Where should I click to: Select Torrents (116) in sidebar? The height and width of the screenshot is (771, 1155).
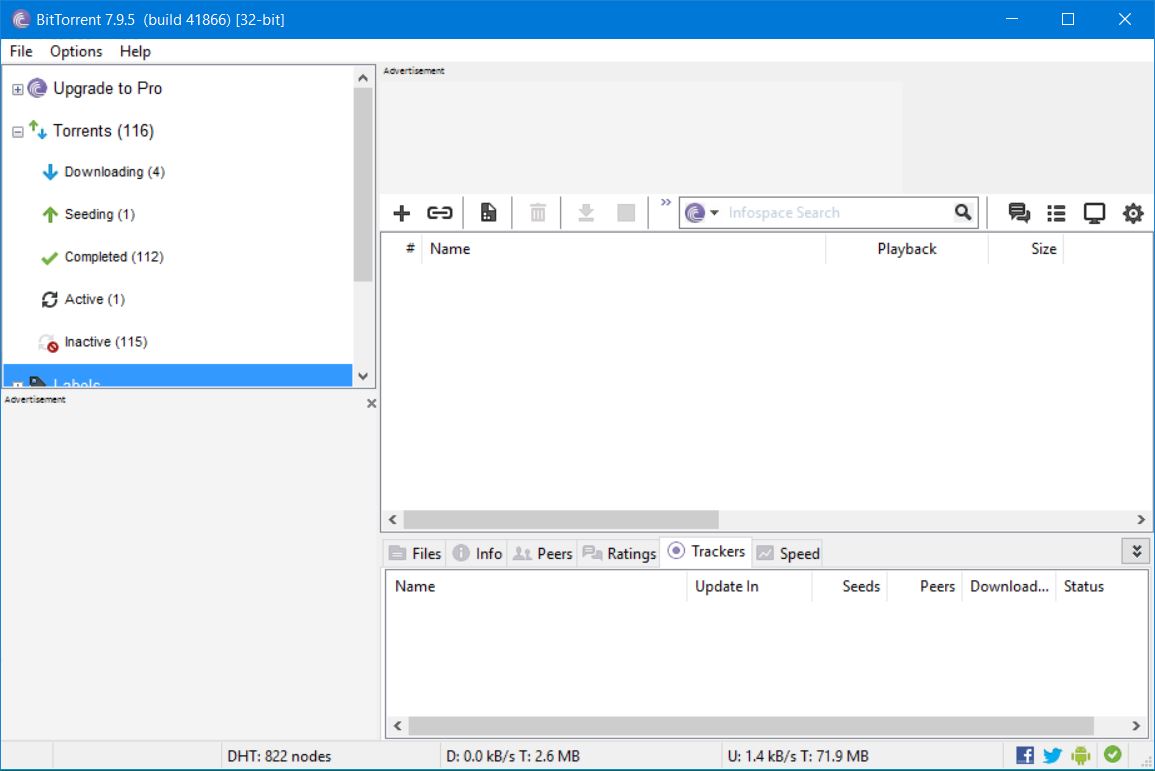tap(103, 130)
